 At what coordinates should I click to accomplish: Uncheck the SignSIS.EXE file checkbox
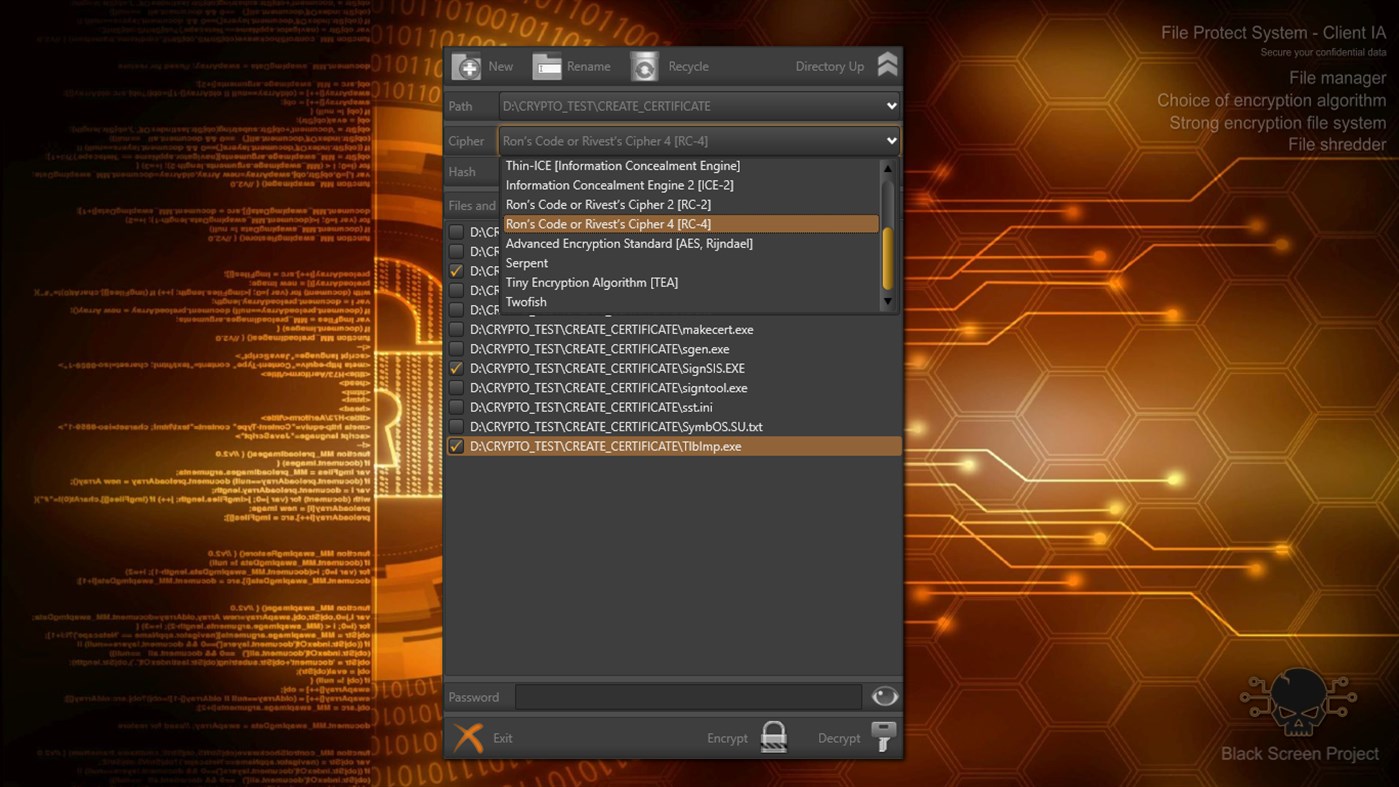[x=456, y=368]
